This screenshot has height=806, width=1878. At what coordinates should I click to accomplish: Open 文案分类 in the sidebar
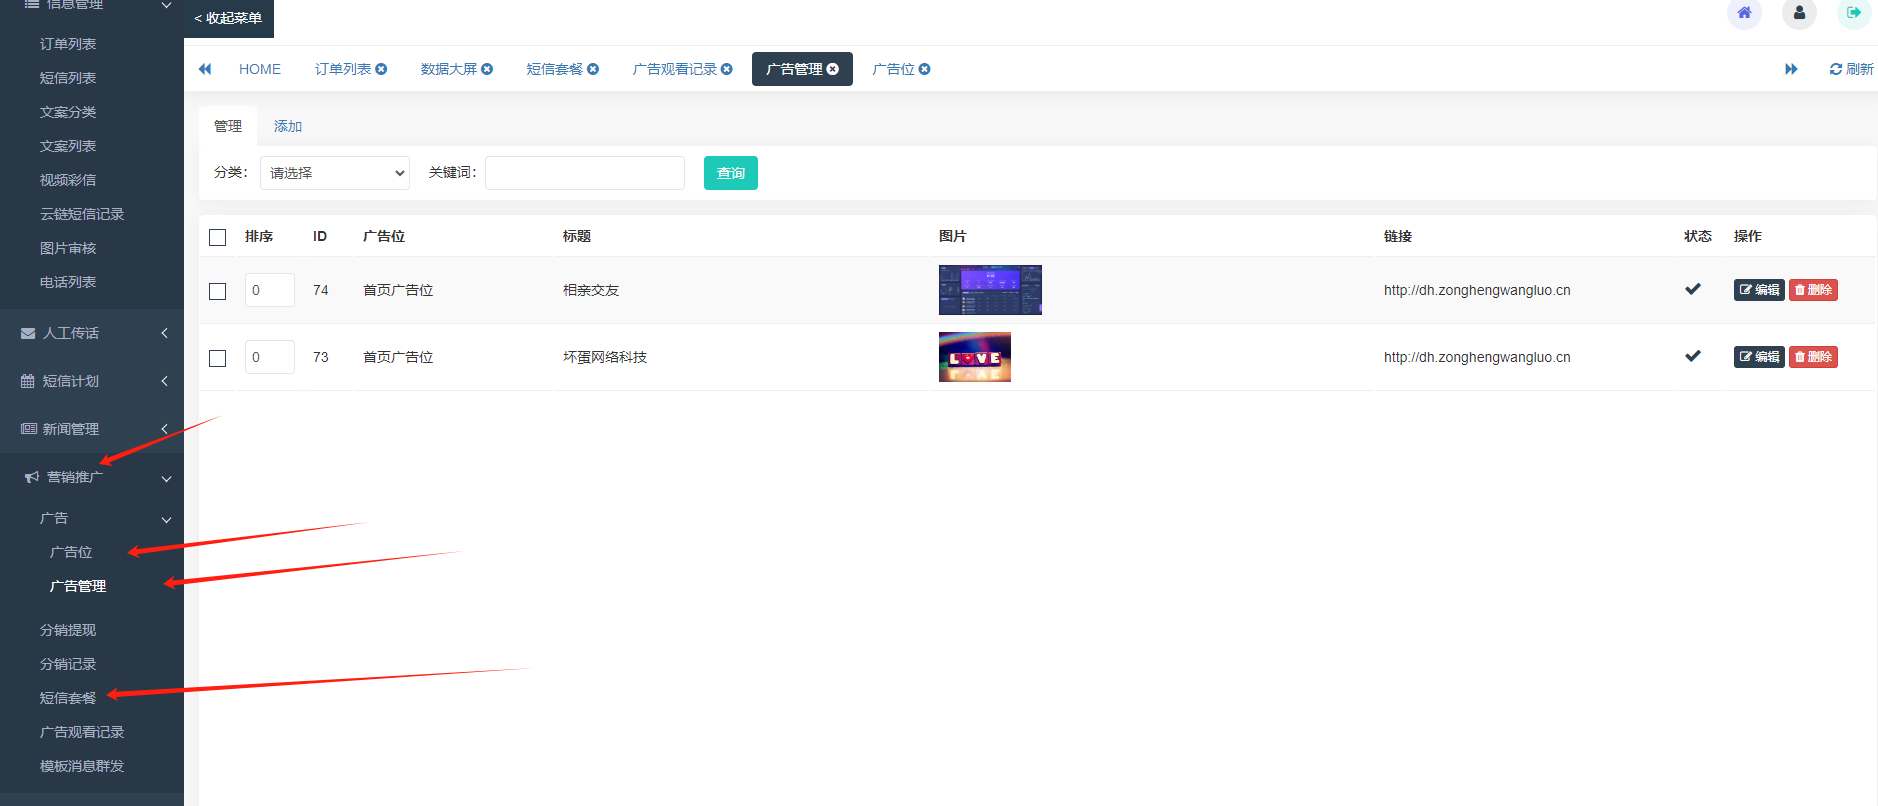click(68, 112)
